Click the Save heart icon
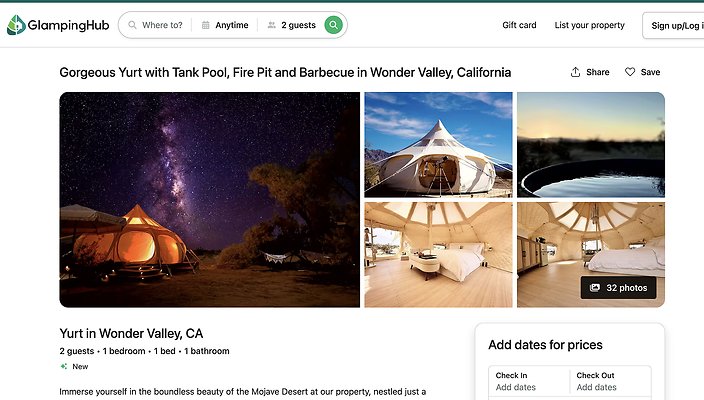The width and height of the screenshot is (704, 400). tap(630, 72)
